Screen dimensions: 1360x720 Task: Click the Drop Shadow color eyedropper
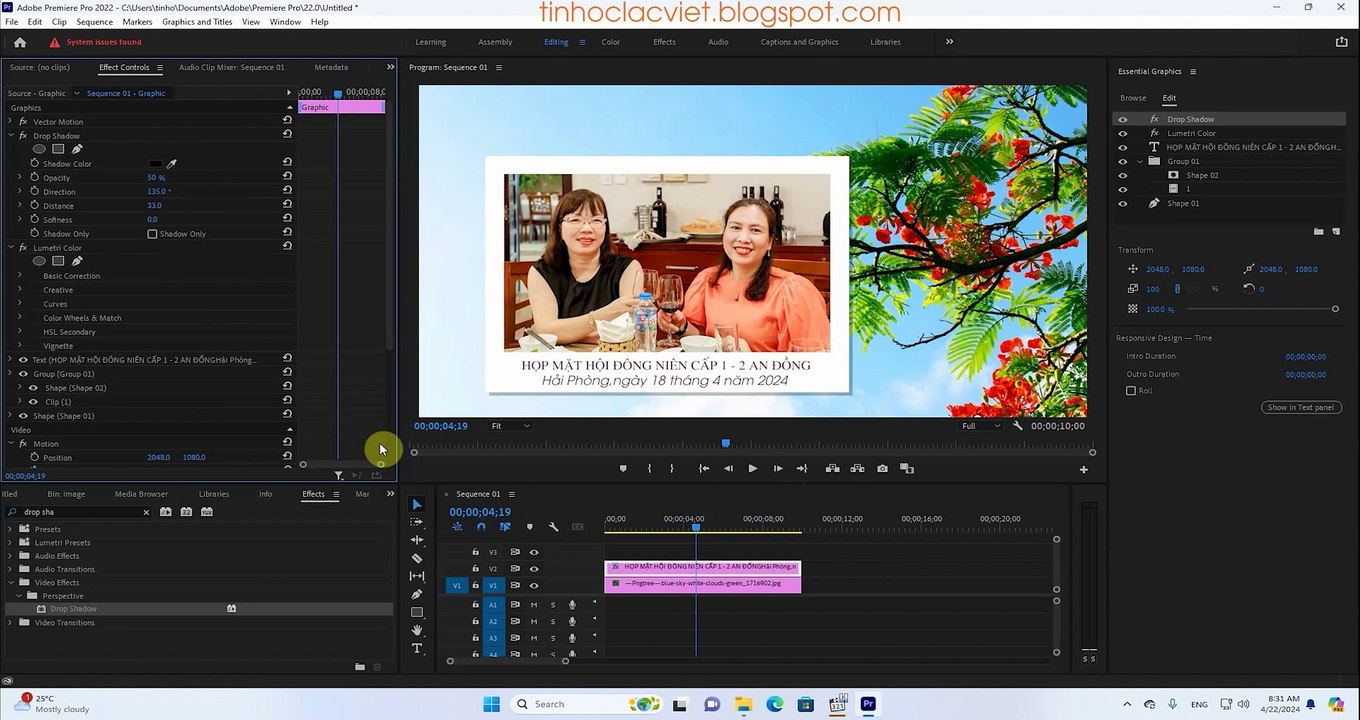click(x=171, y=163)
